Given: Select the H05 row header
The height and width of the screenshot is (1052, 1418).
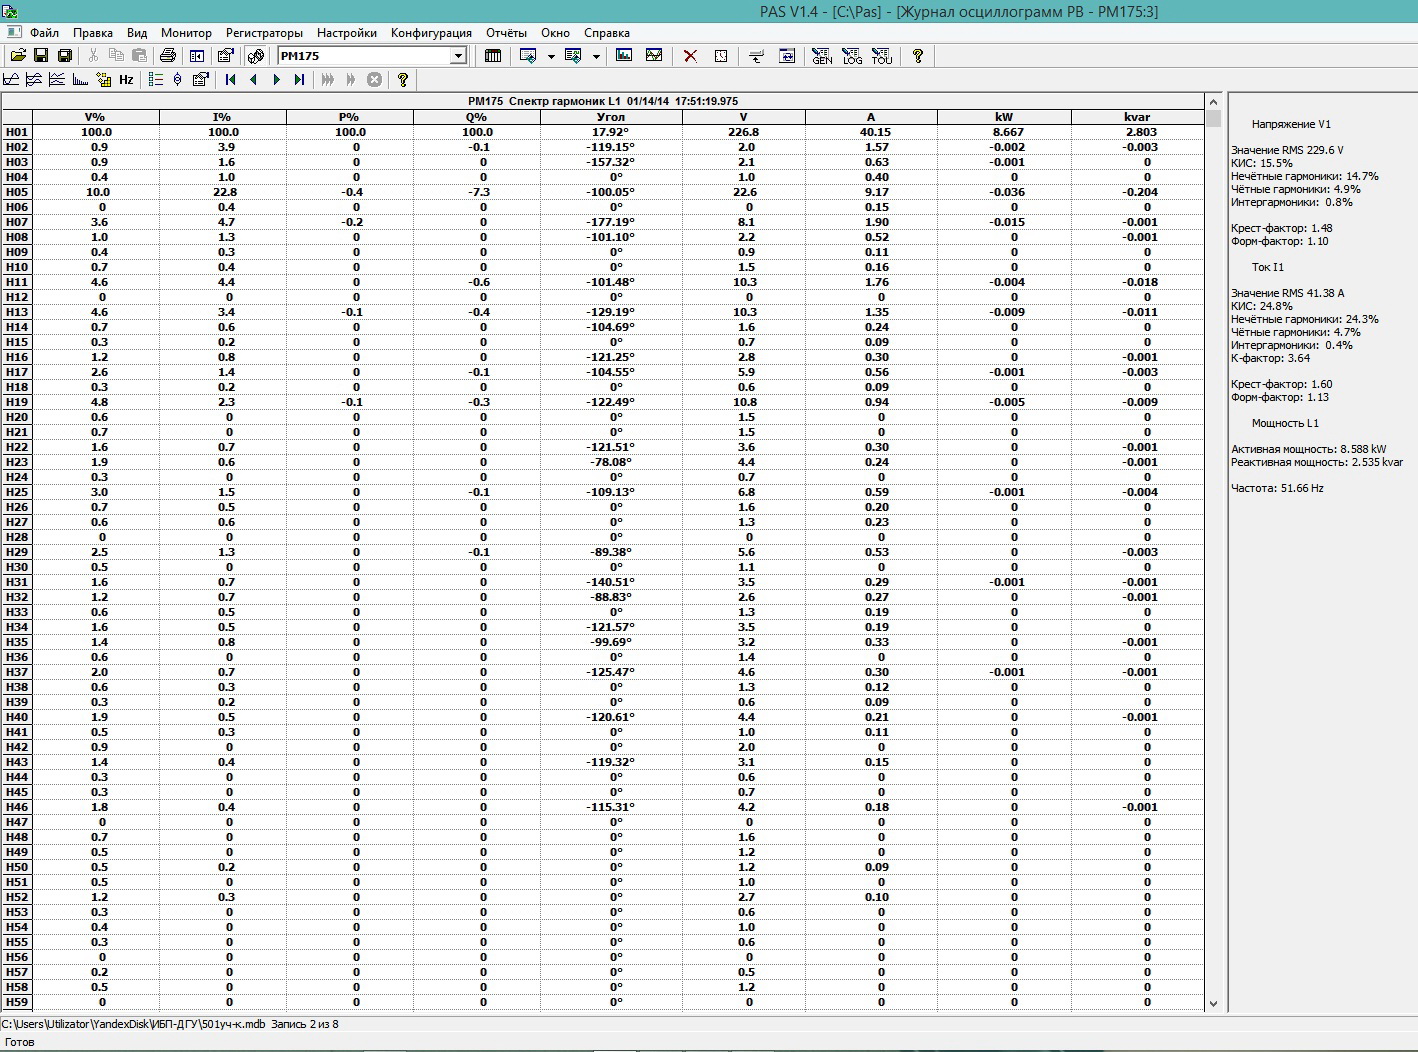Looking at the screenshot, I should (17, 192).
